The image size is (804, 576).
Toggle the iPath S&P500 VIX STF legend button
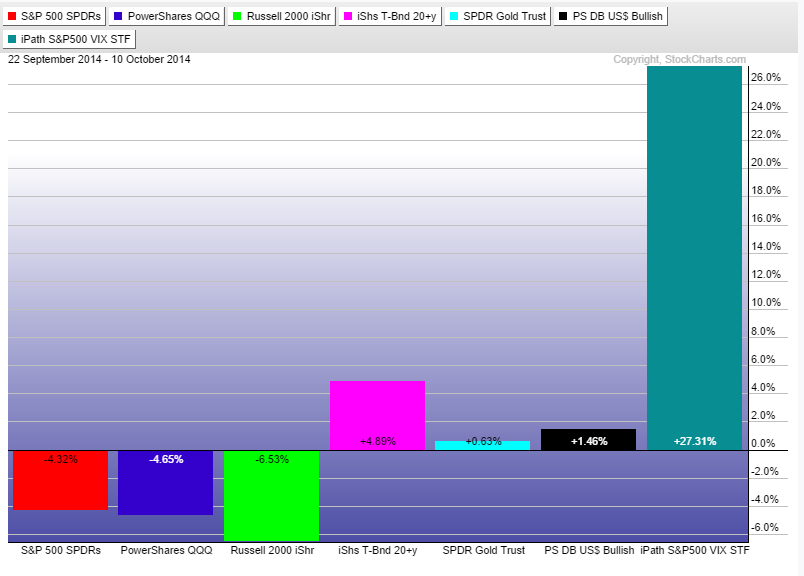pos(69,39)
